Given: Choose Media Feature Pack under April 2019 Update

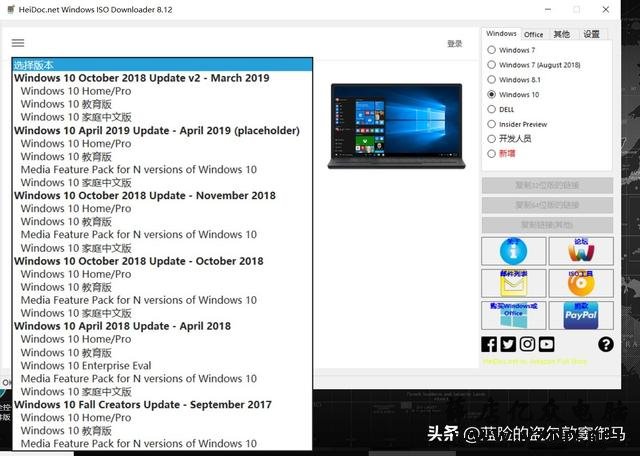Looking at the screenshot, I should click(x=162, y=169).
